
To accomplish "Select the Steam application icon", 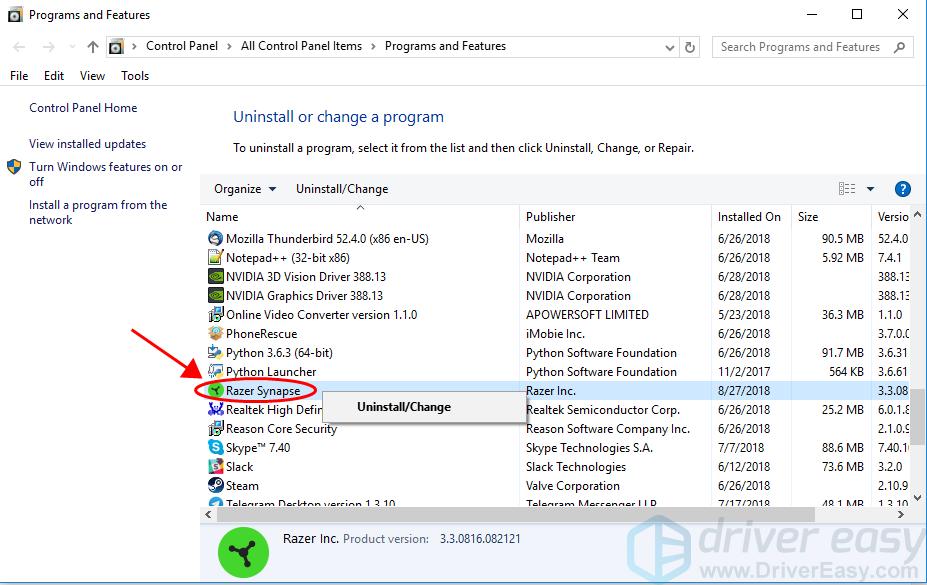I will click(213, 485).
